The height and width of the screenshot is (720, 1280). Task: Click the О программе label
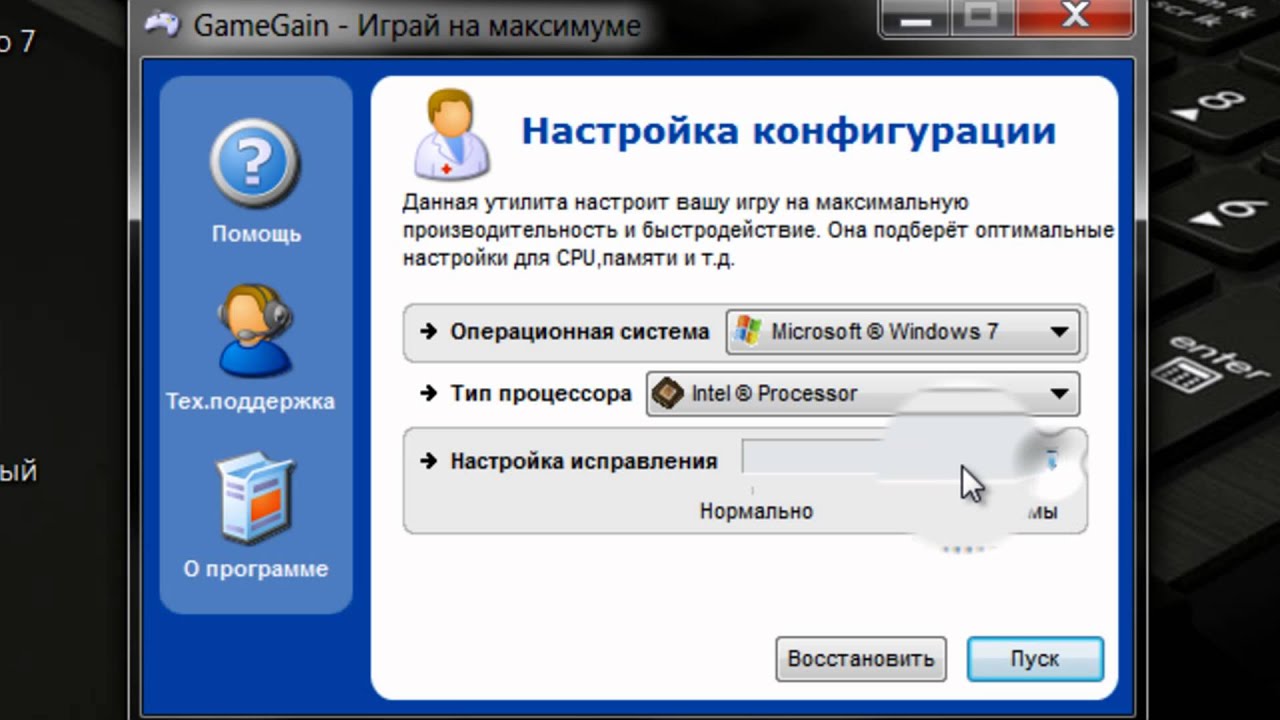(x=255, y=569)
